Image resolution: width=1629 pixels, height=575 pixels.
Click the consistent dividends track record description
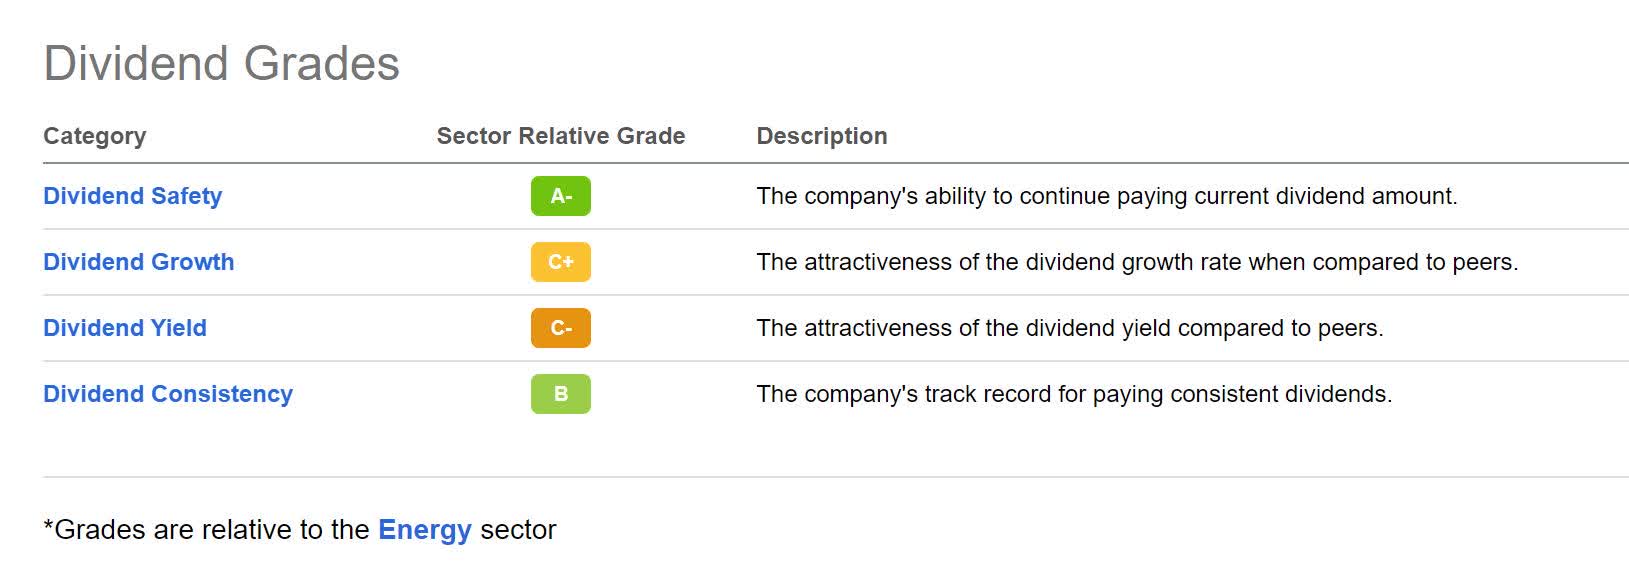point(1074,394)
